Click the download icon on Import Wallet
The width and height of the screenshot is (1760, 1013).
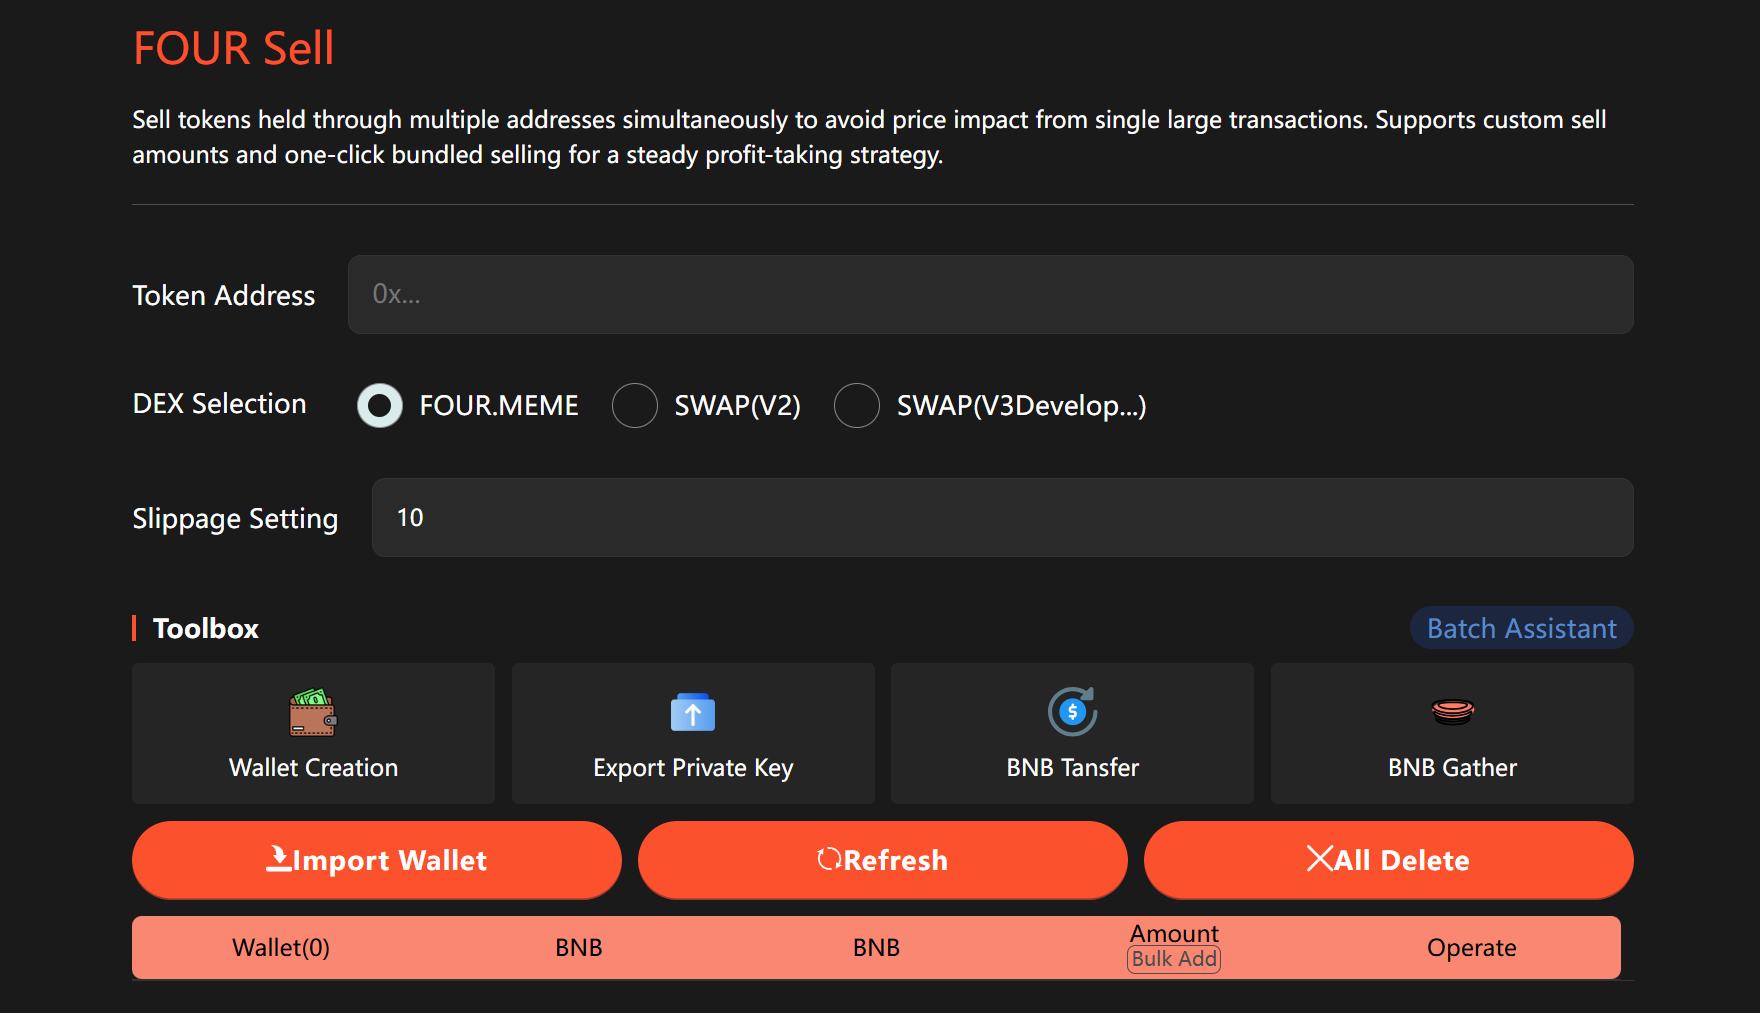[x=278, y=859]
